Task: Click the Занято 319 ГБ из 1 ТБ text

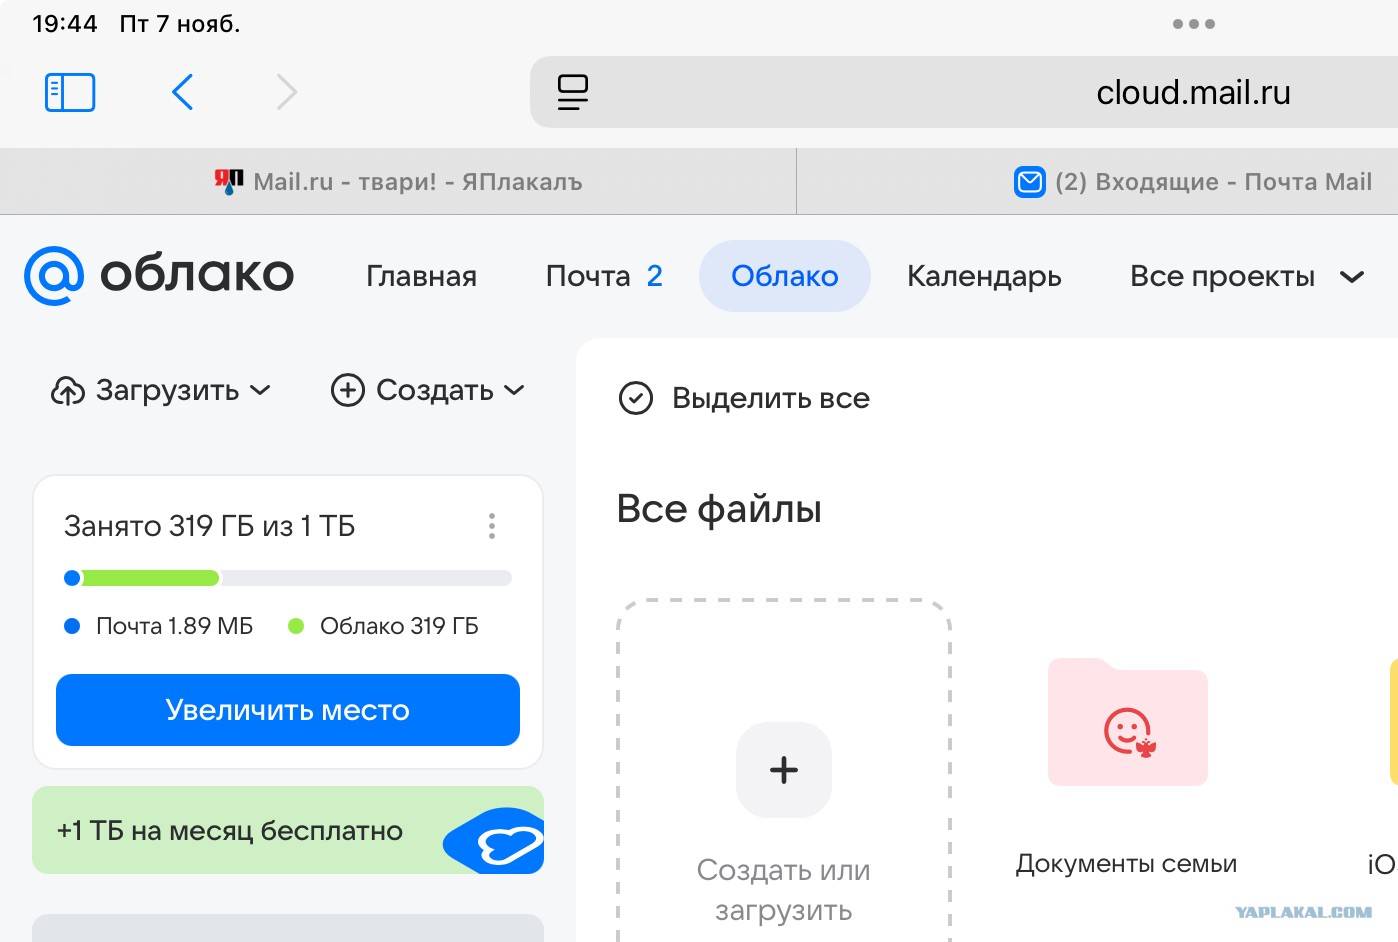Action: point(210,526)
